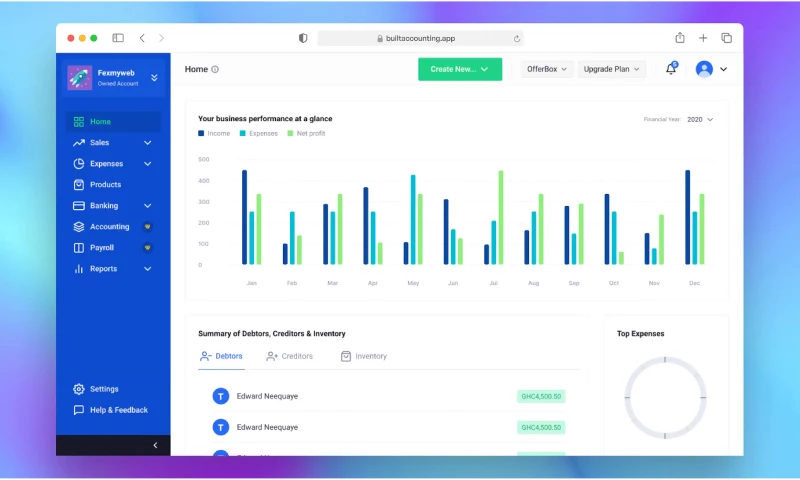Image resolution: width=800 pixels, height=480 pixels.
Task: Click the browser reload icon
Action: (517, 38)
